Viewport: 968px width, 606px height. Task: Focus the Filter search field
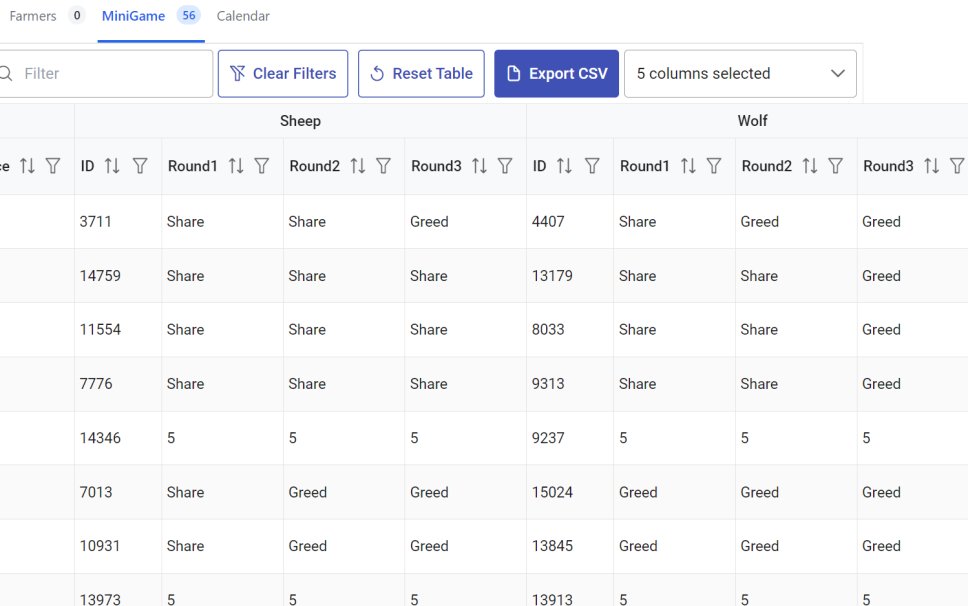[106, 73]
